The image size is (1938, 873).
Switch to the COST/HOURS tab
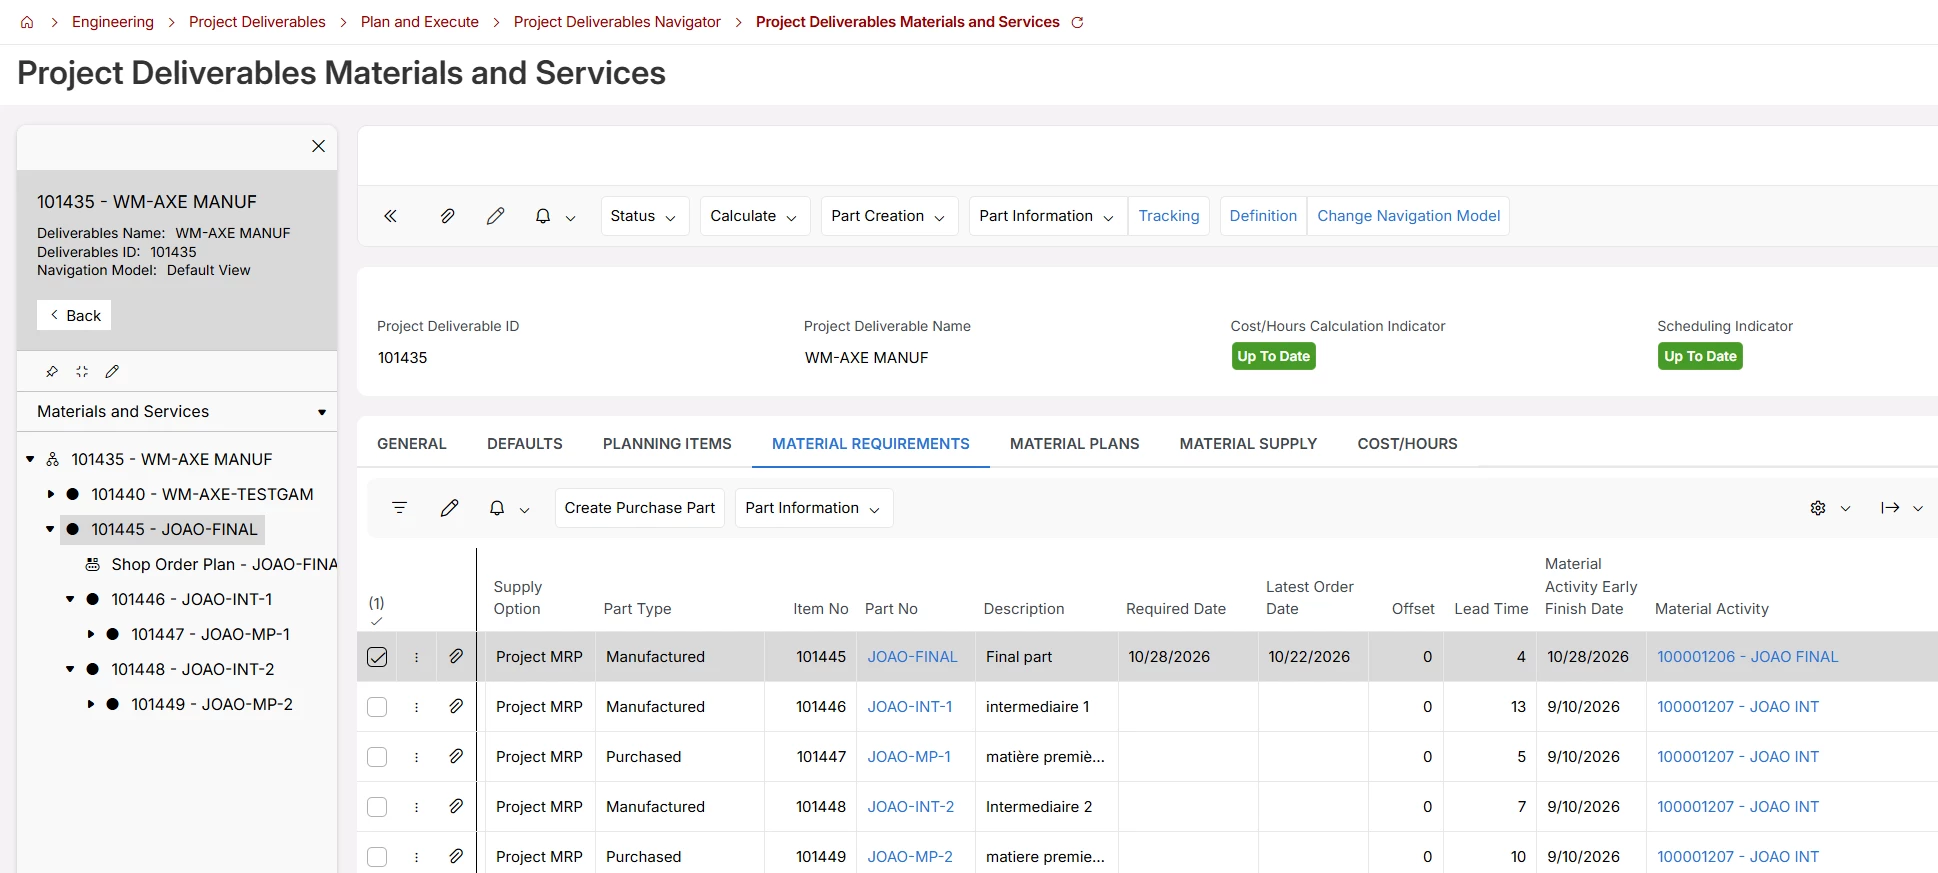point(1407,444)
